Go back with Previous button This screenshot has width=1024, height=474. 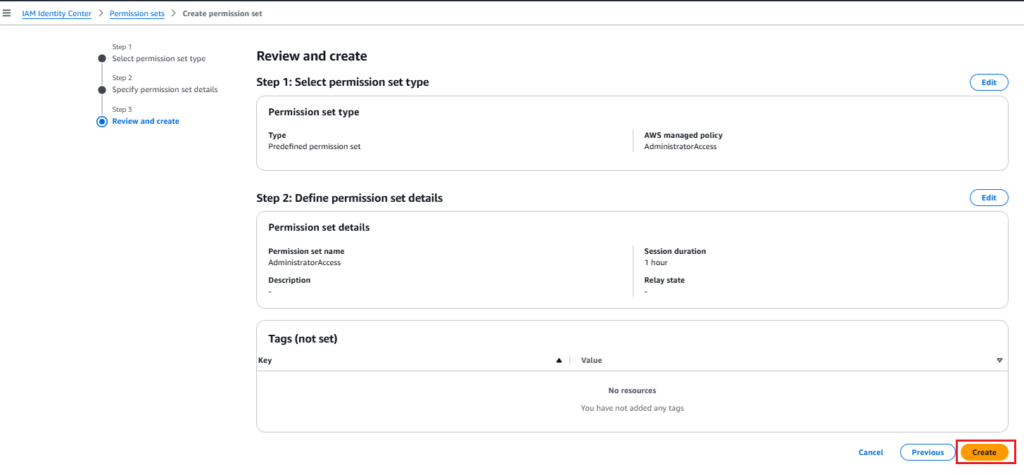pos(927,452)
